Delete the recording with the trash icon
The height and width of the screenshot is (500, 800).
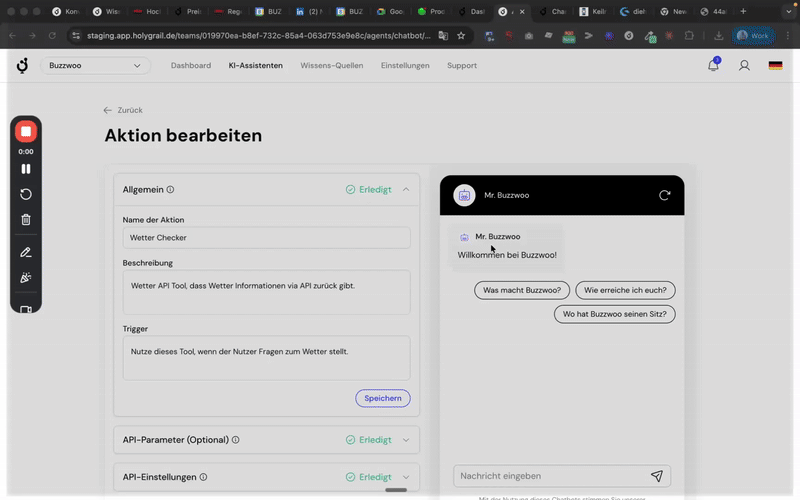(x=26, y=220)
